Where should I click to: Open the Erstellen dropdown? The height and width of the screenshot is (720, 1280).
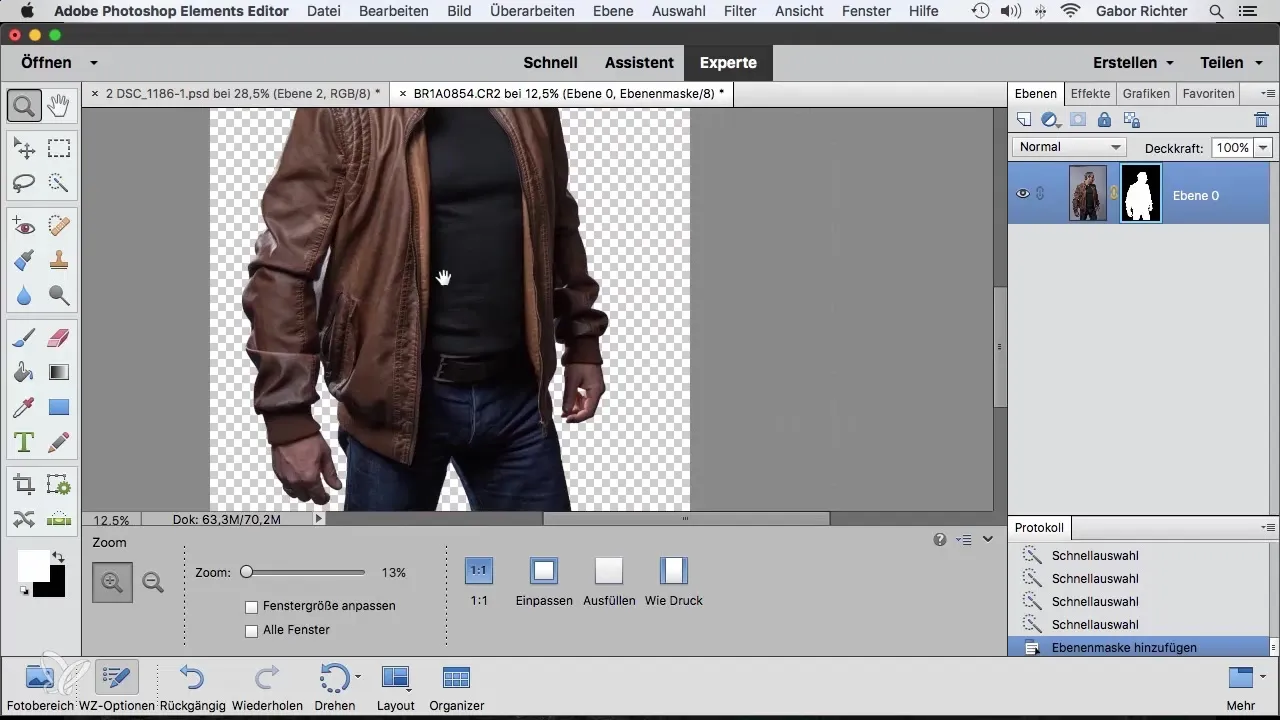coord(1133,62)
